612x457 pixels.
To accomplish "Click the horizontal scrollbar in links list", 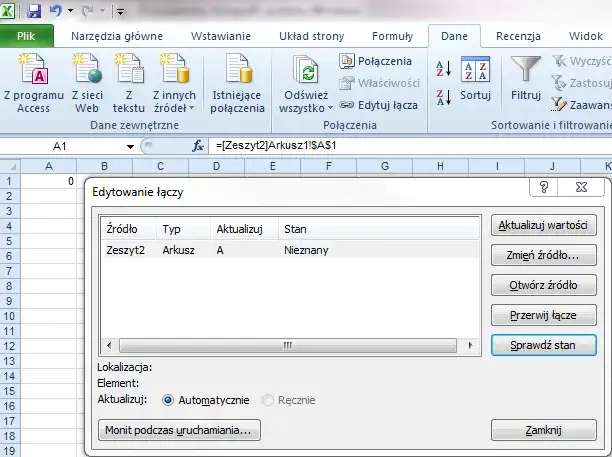I will coord(286,344).
